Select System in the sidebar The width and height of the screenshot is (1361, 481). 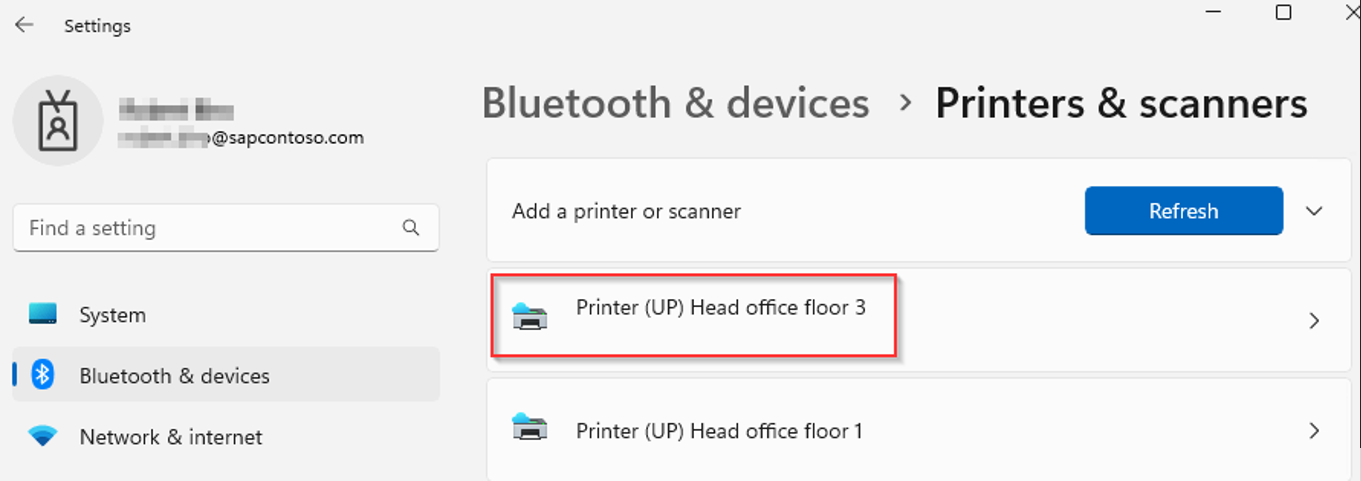tap(112, 315)
